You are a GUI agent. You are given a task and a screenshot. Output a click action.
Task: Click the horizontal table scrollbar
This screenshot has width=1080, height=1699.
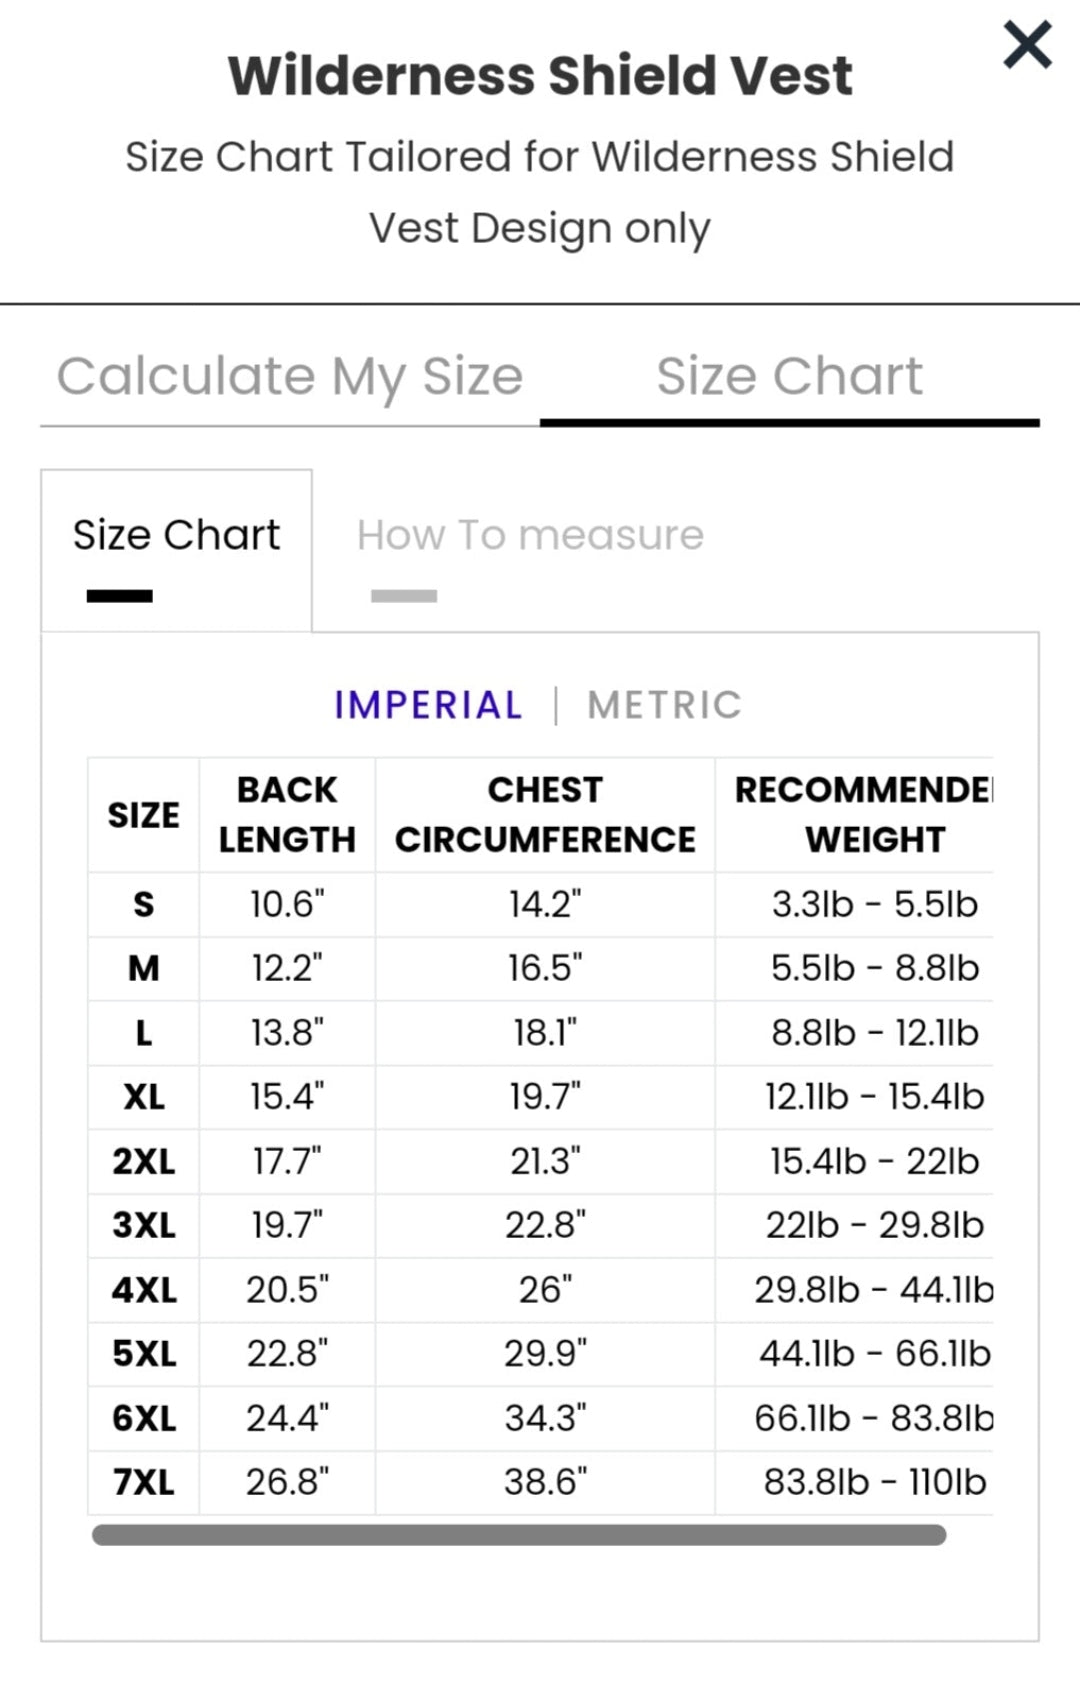click(x=518, y=1535)
